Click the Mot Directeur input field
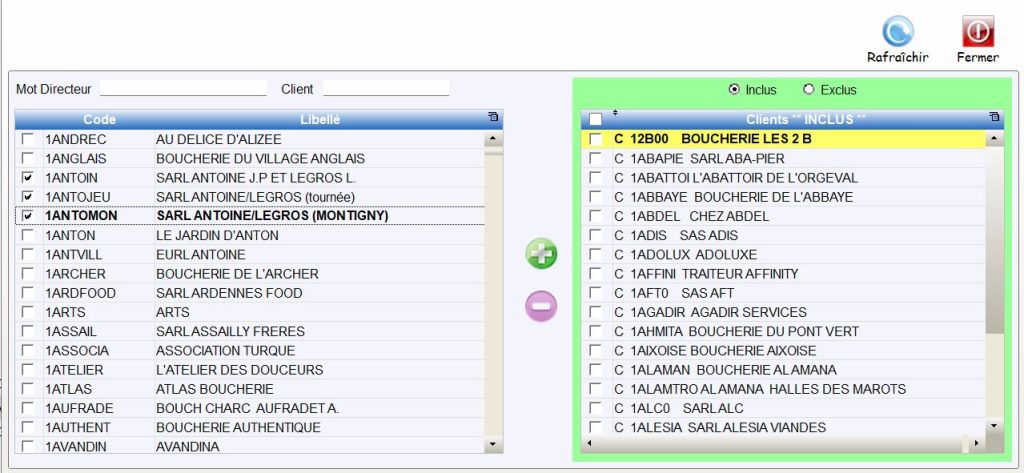 (x=183, y=89)
